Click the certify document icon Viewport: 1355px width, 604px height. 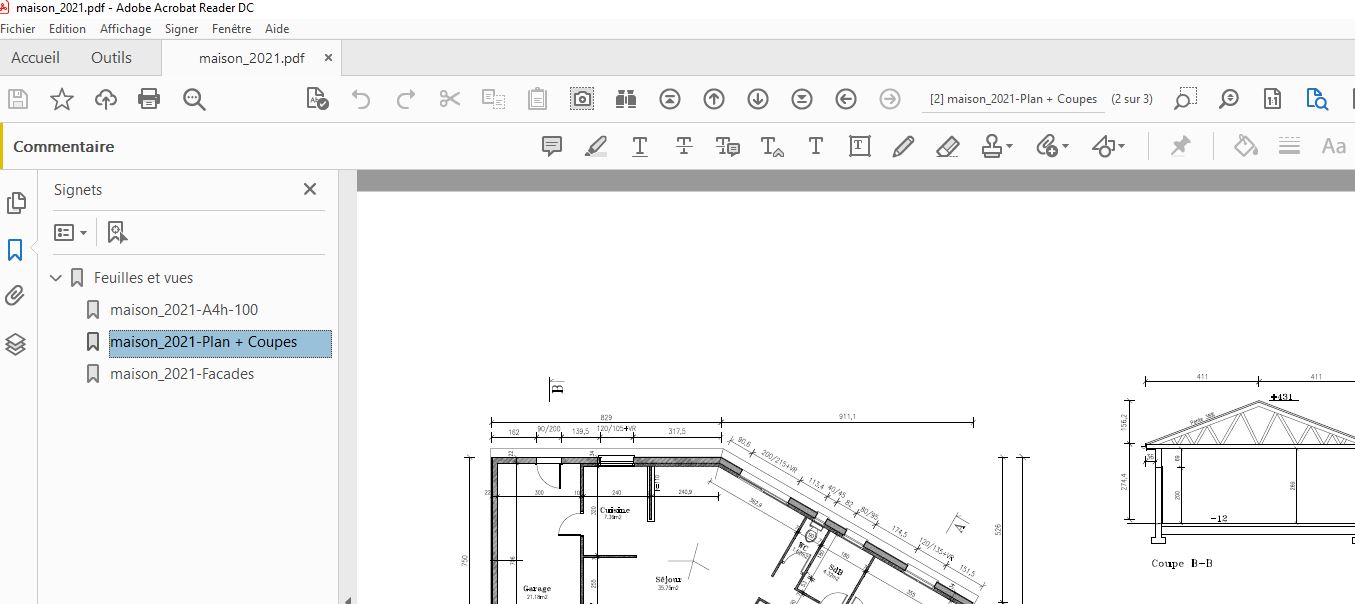317,99
